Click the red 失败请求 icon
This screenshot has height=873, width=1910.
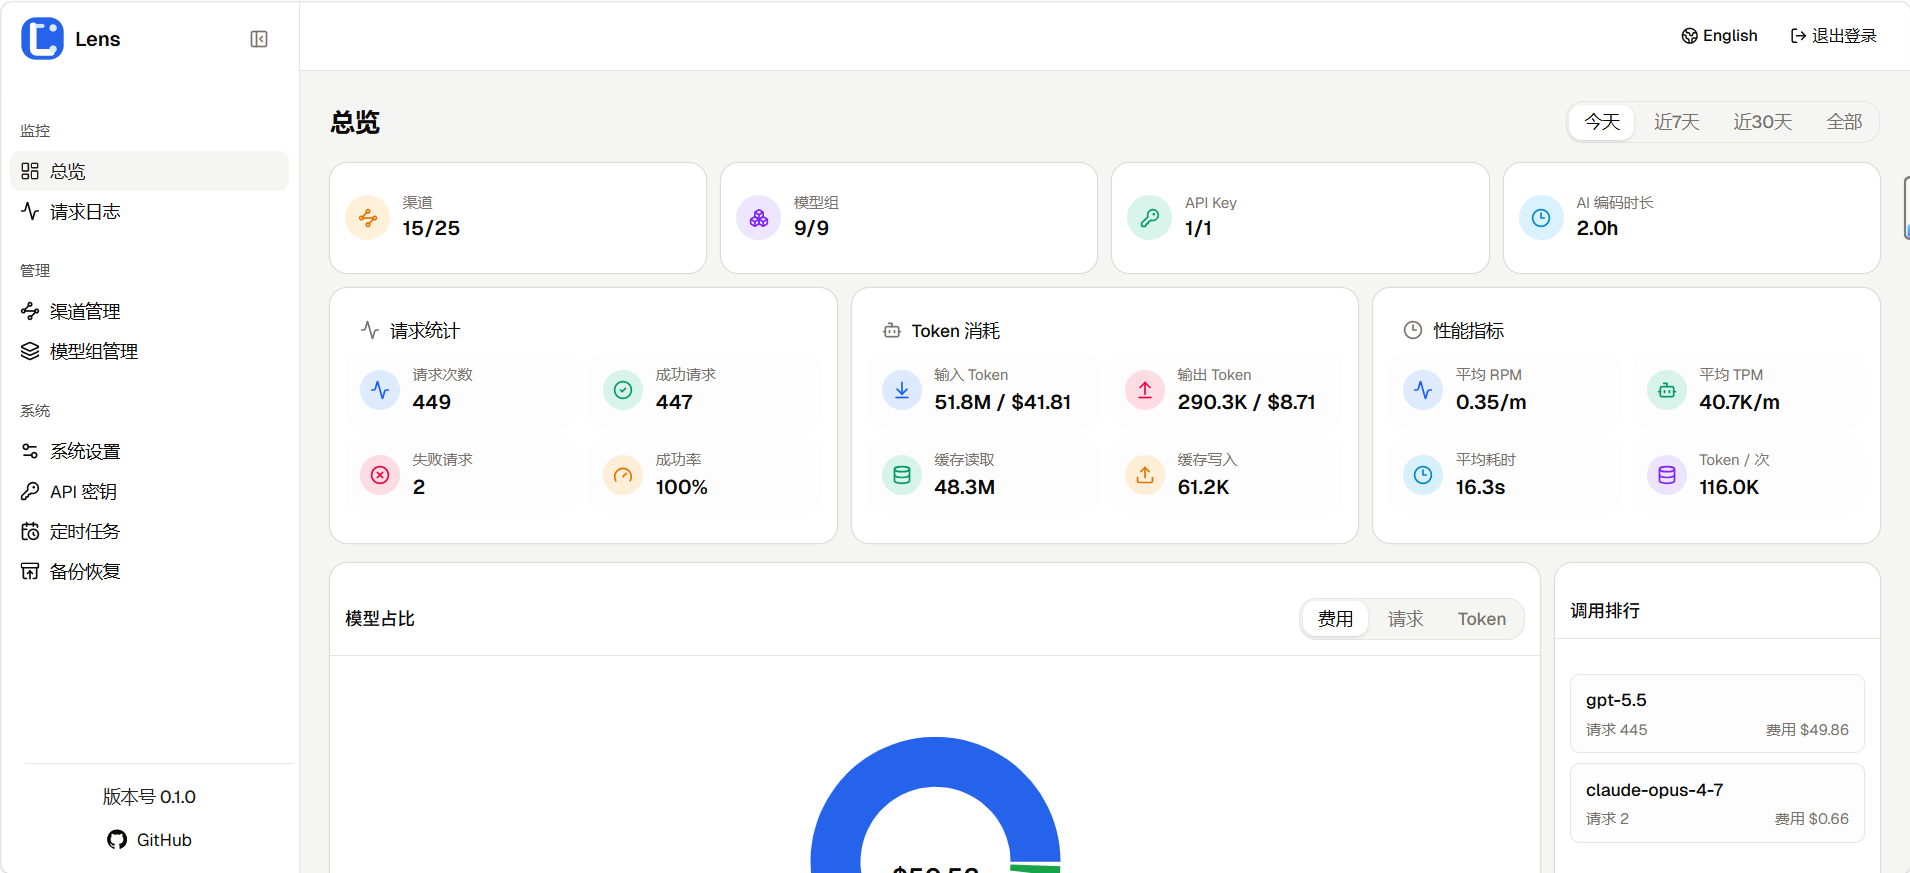coord(380,475)
